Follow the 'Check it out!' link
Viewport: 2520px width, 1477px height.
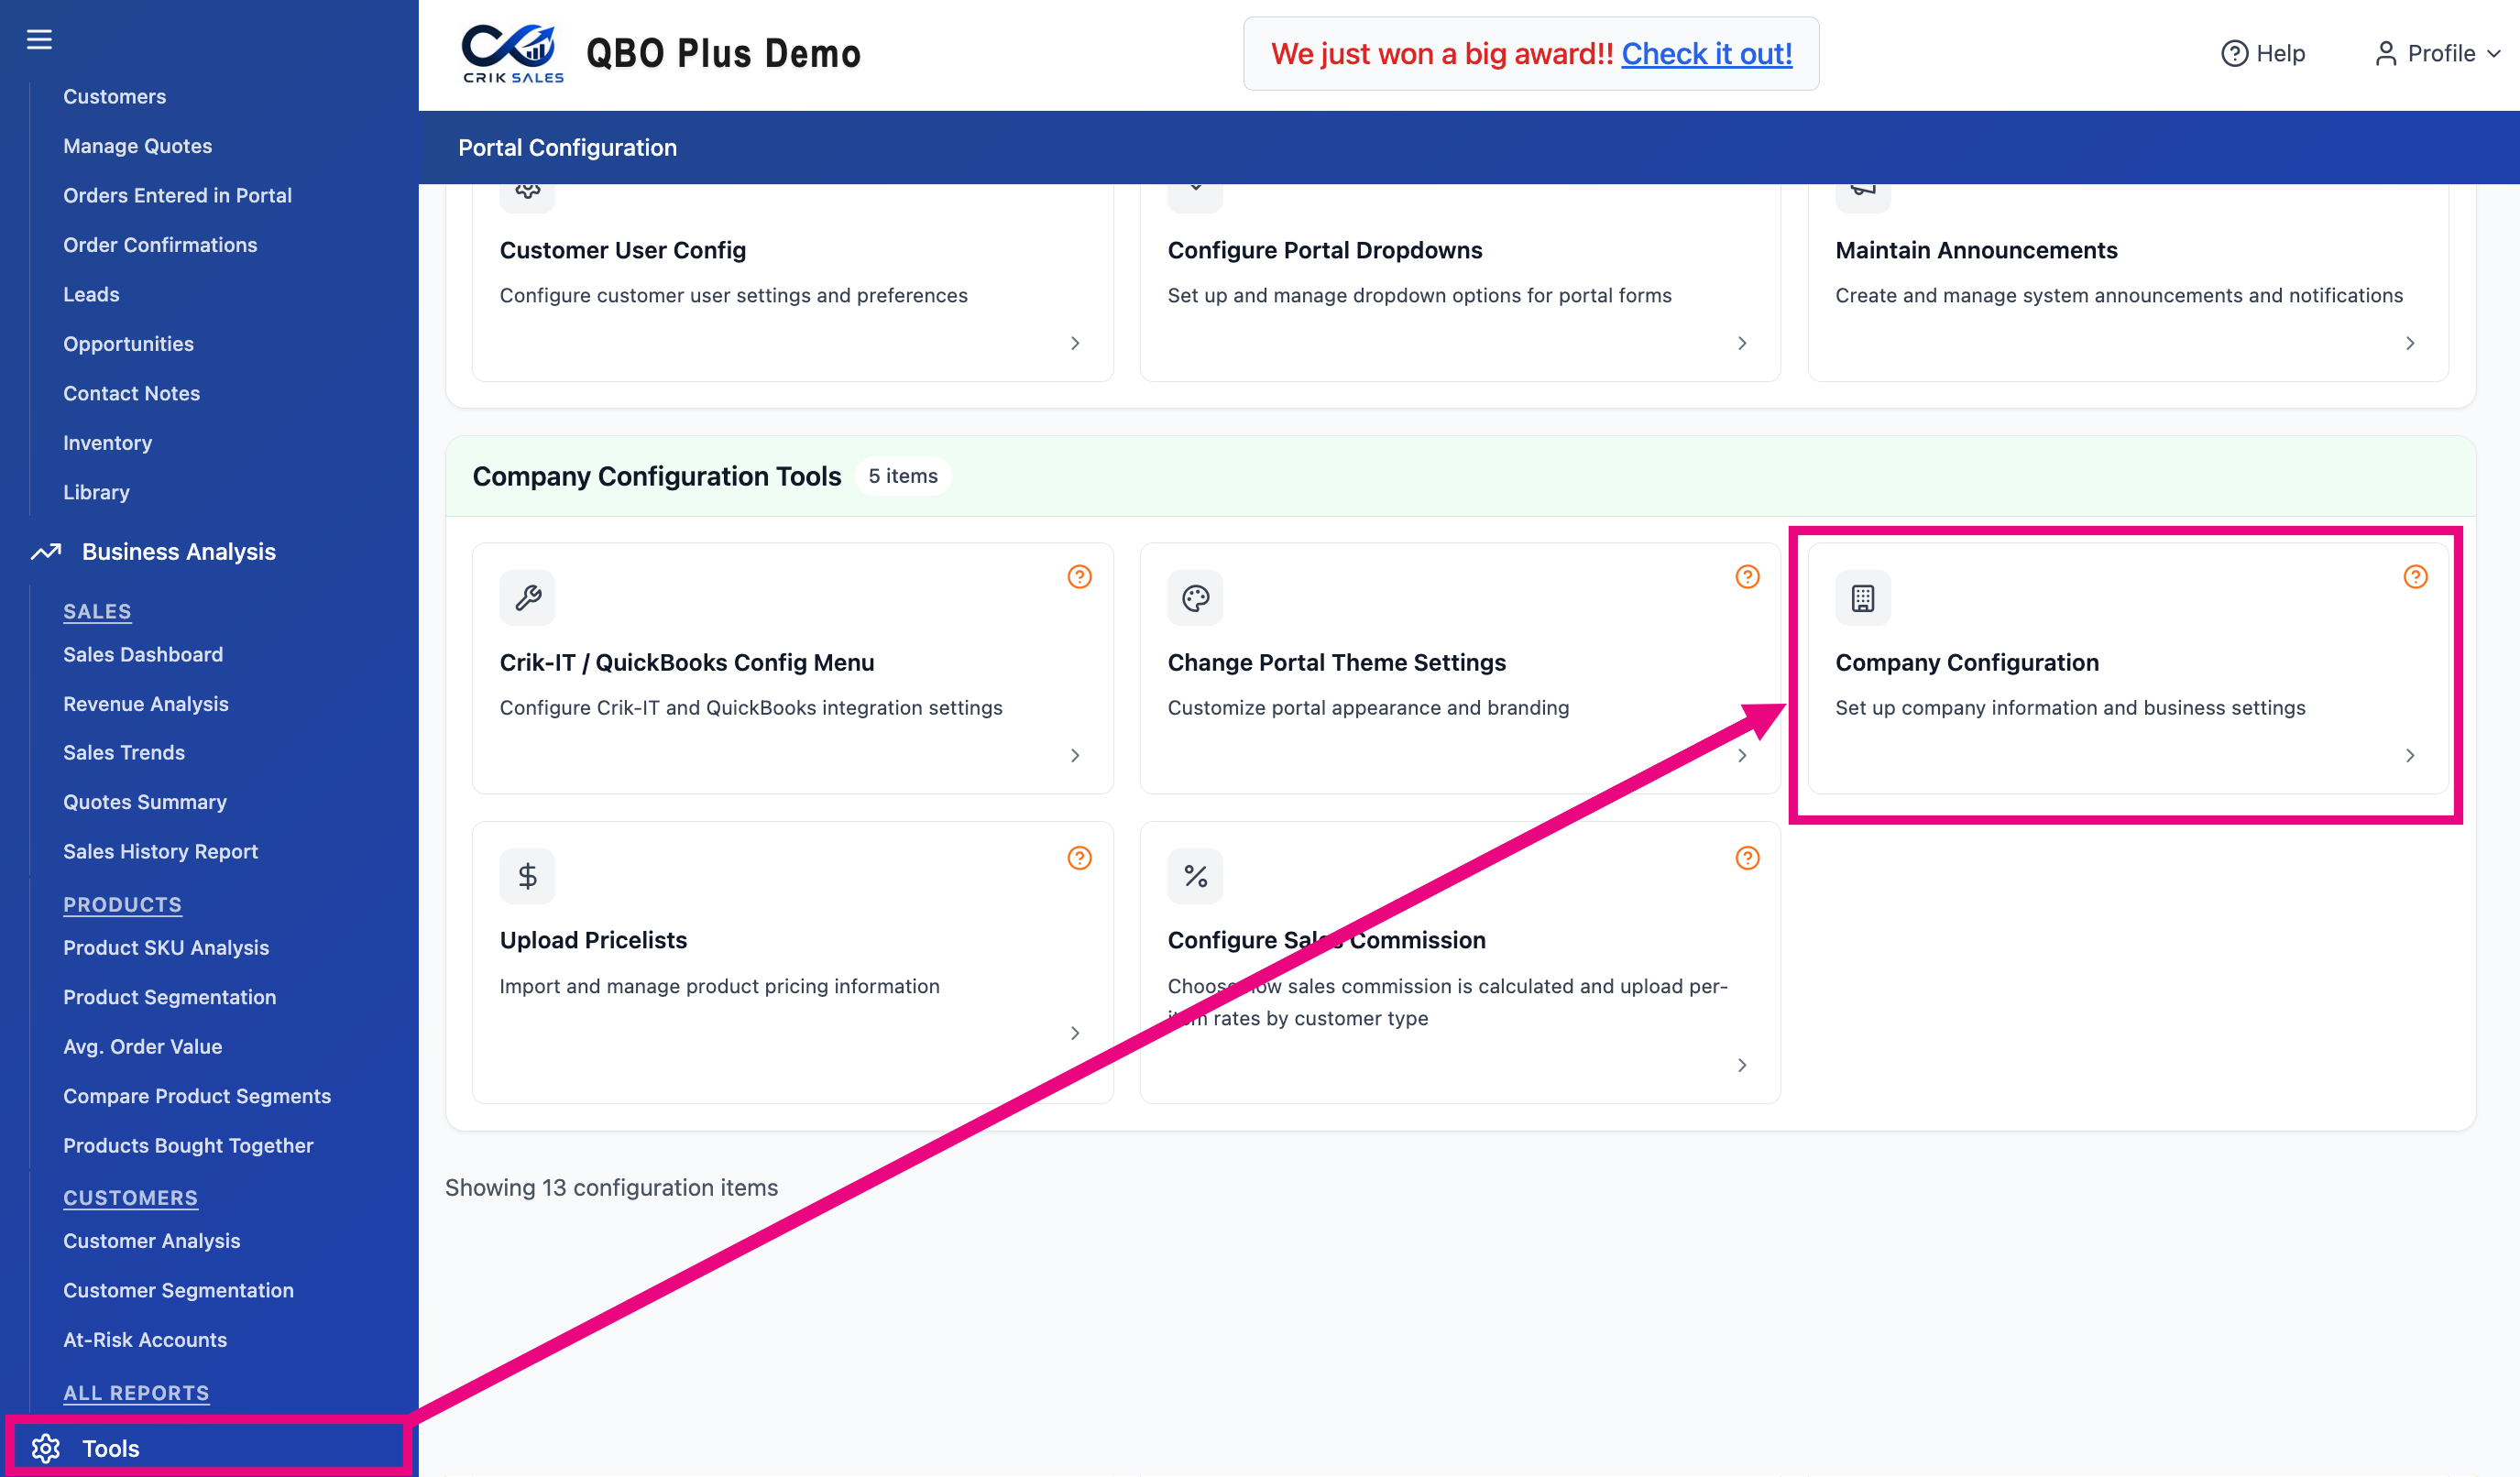coord(1706,53)
